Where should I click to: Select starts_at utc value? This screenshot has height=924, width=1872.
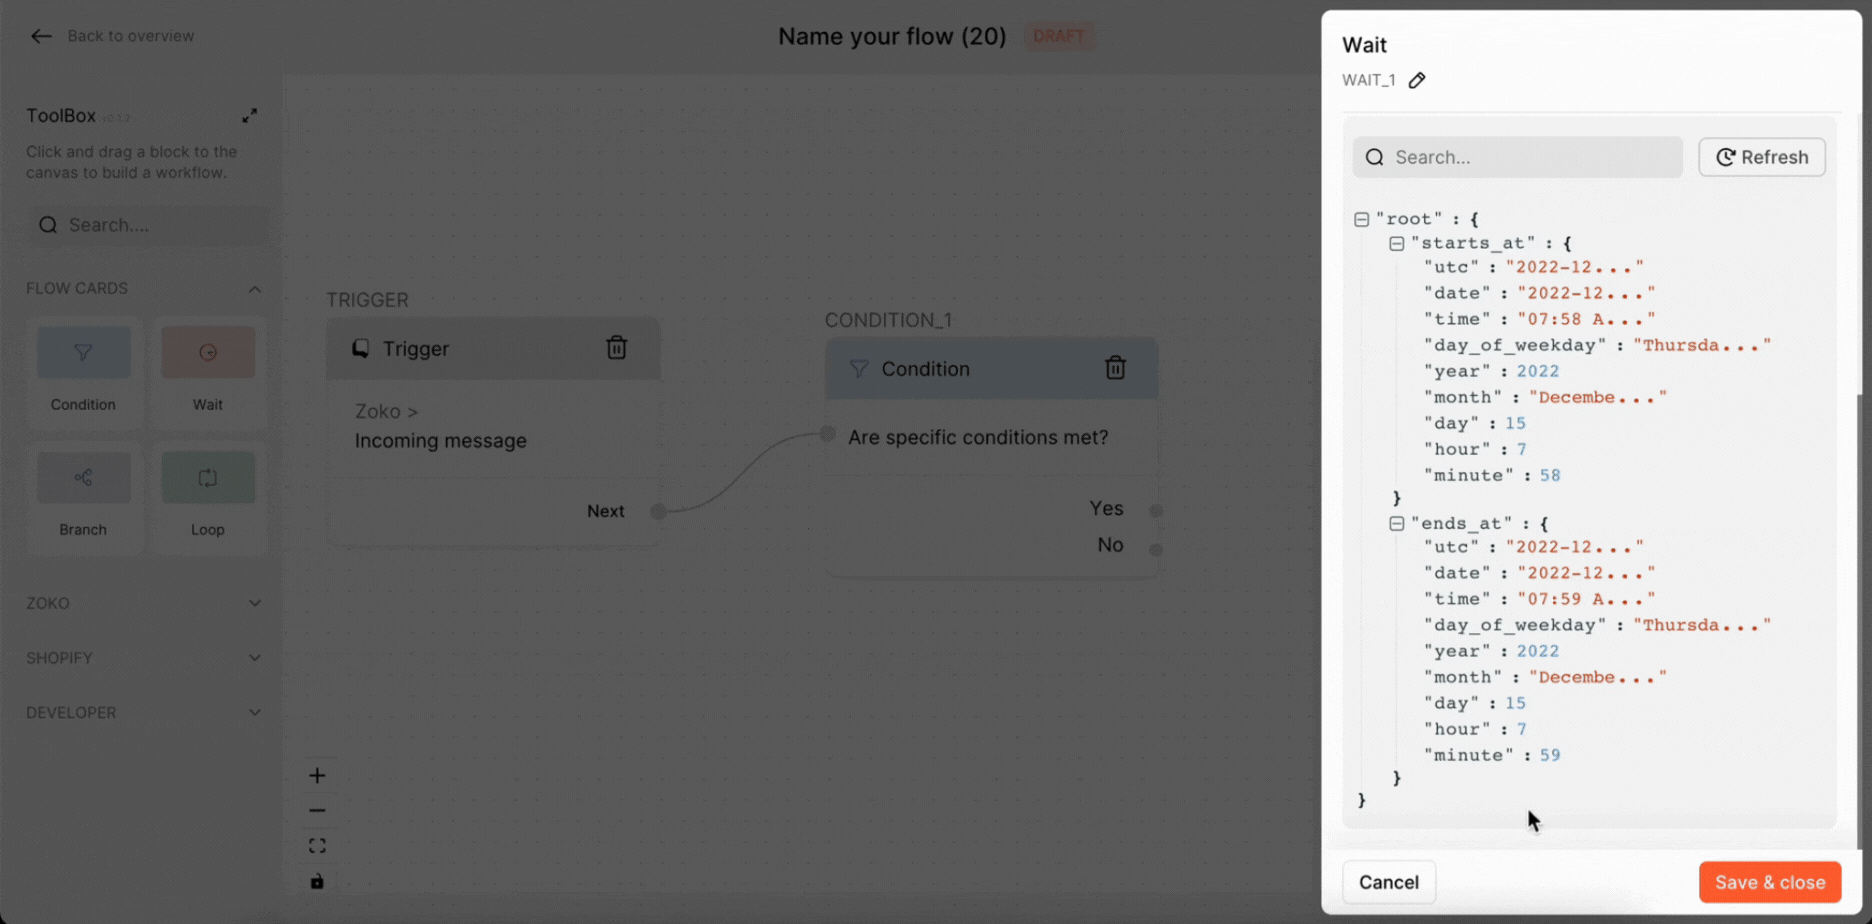tap(1575, 267)
